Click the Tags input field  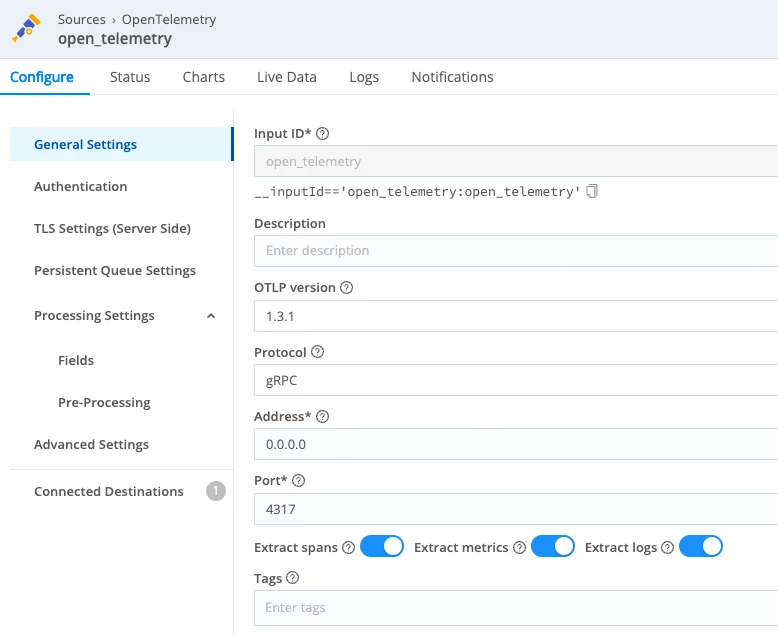(516, 608)
